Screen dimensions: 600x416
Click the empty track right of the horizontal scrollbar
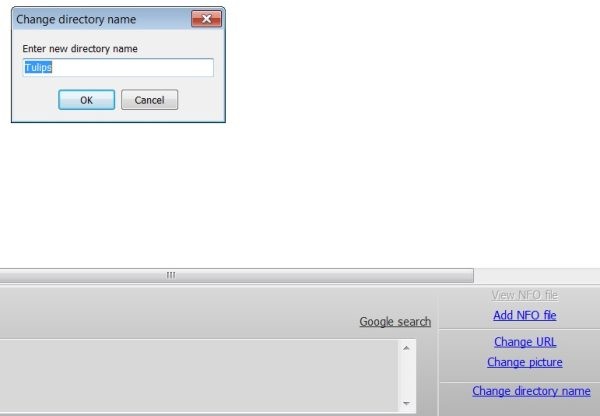point(536,275)
